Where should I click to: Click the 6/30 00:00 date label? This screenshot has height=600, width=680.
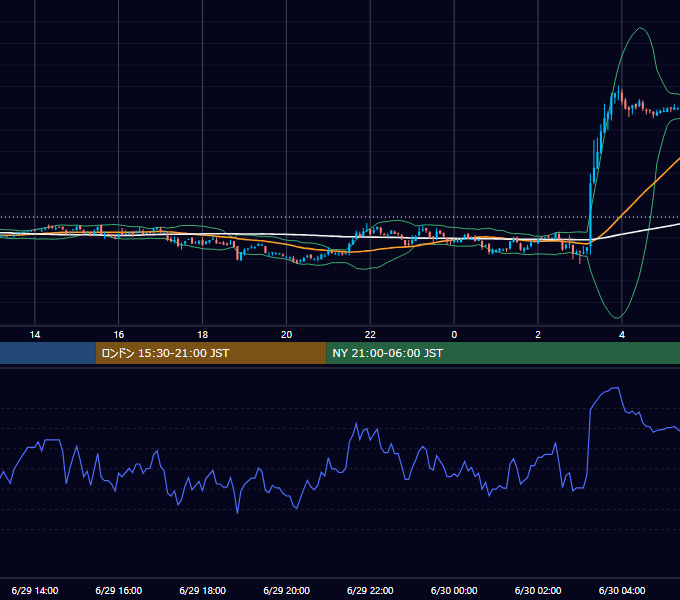pos(454,590)
